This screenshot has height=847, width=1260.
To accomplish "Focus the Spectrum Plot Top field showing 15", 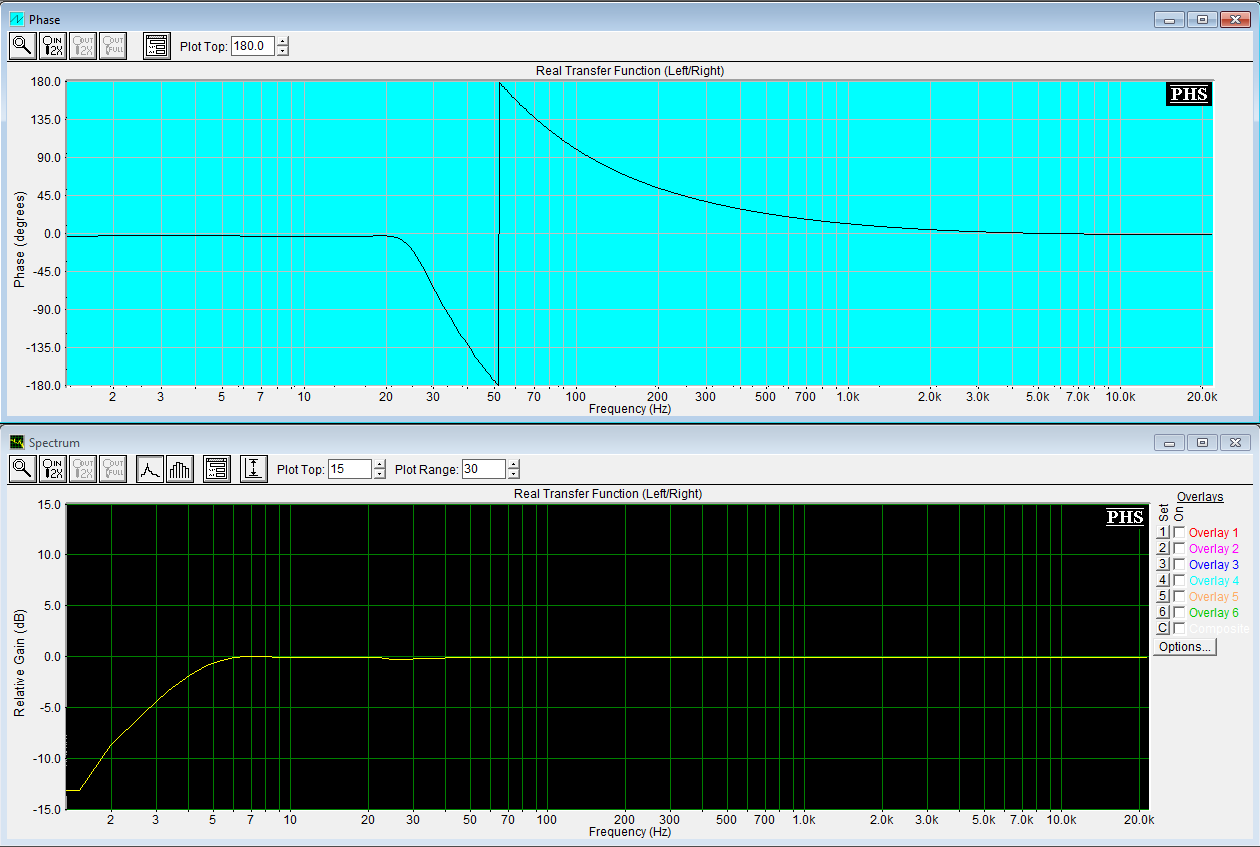I will point(350,469).
